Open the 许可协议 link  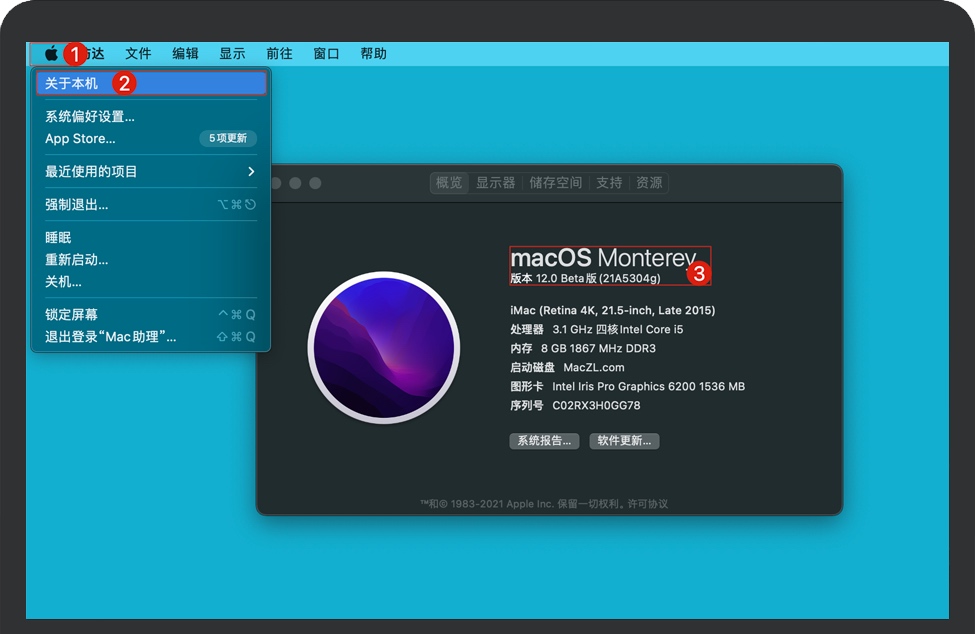(x=648, y=504)
